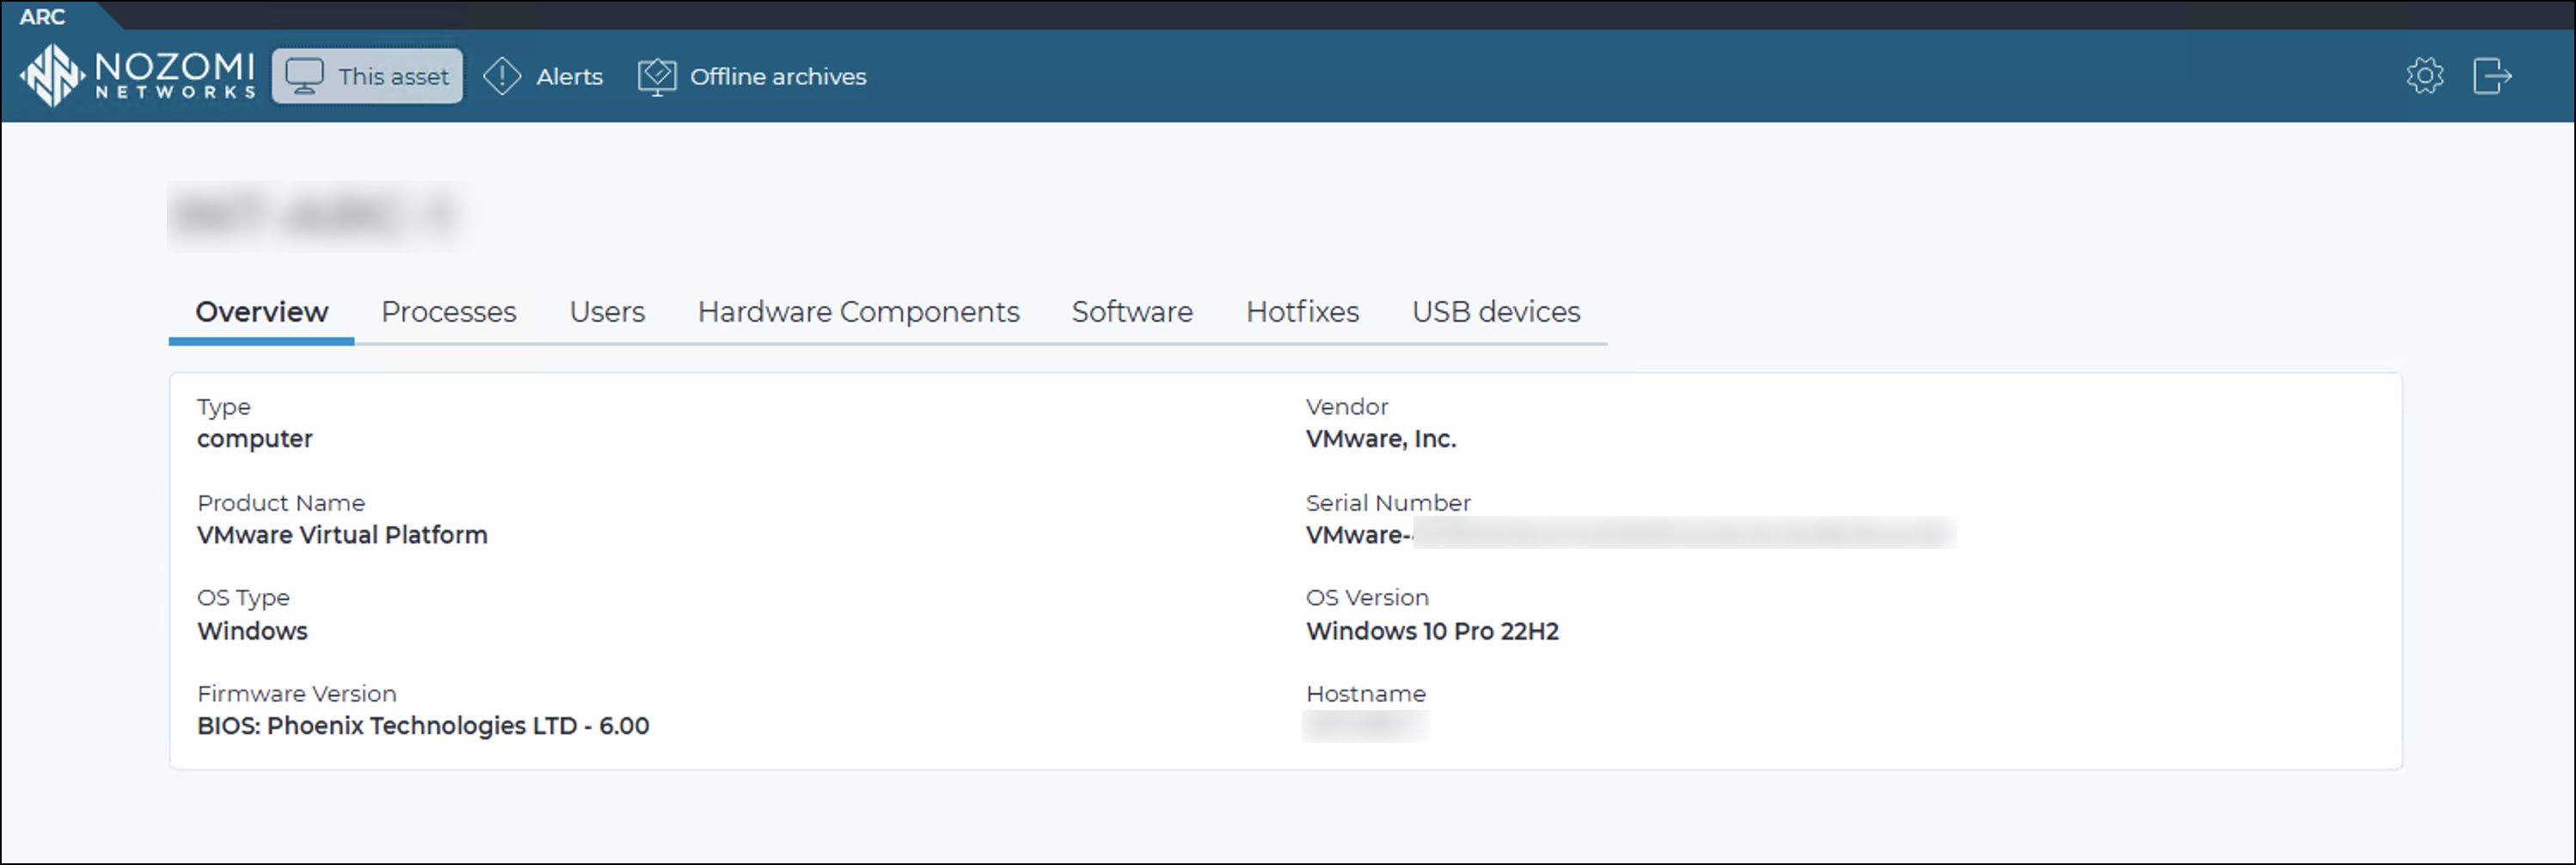Viewport: 2576px width, 865px height.
Task: Click the monitor icon in This asset
Action: [x=304, y=76]
